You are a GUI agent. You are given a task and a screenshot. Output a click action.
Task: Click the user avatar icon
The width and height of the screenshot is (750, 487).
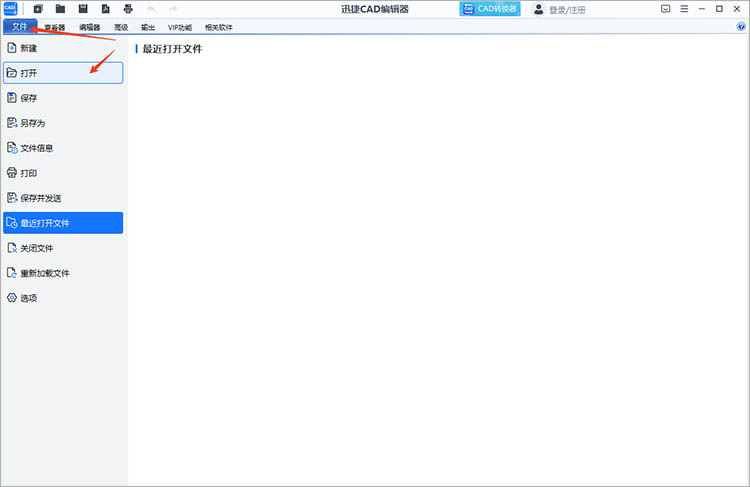click(x=539, y=9)
